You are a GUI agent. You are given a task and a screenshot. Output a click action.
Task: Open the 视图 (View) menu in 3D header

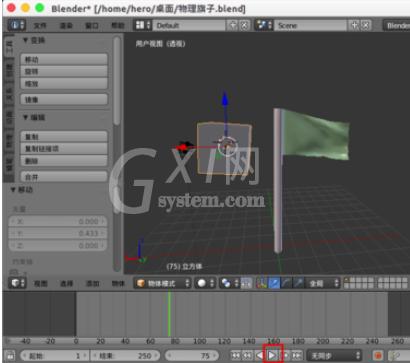coord(40,283)
